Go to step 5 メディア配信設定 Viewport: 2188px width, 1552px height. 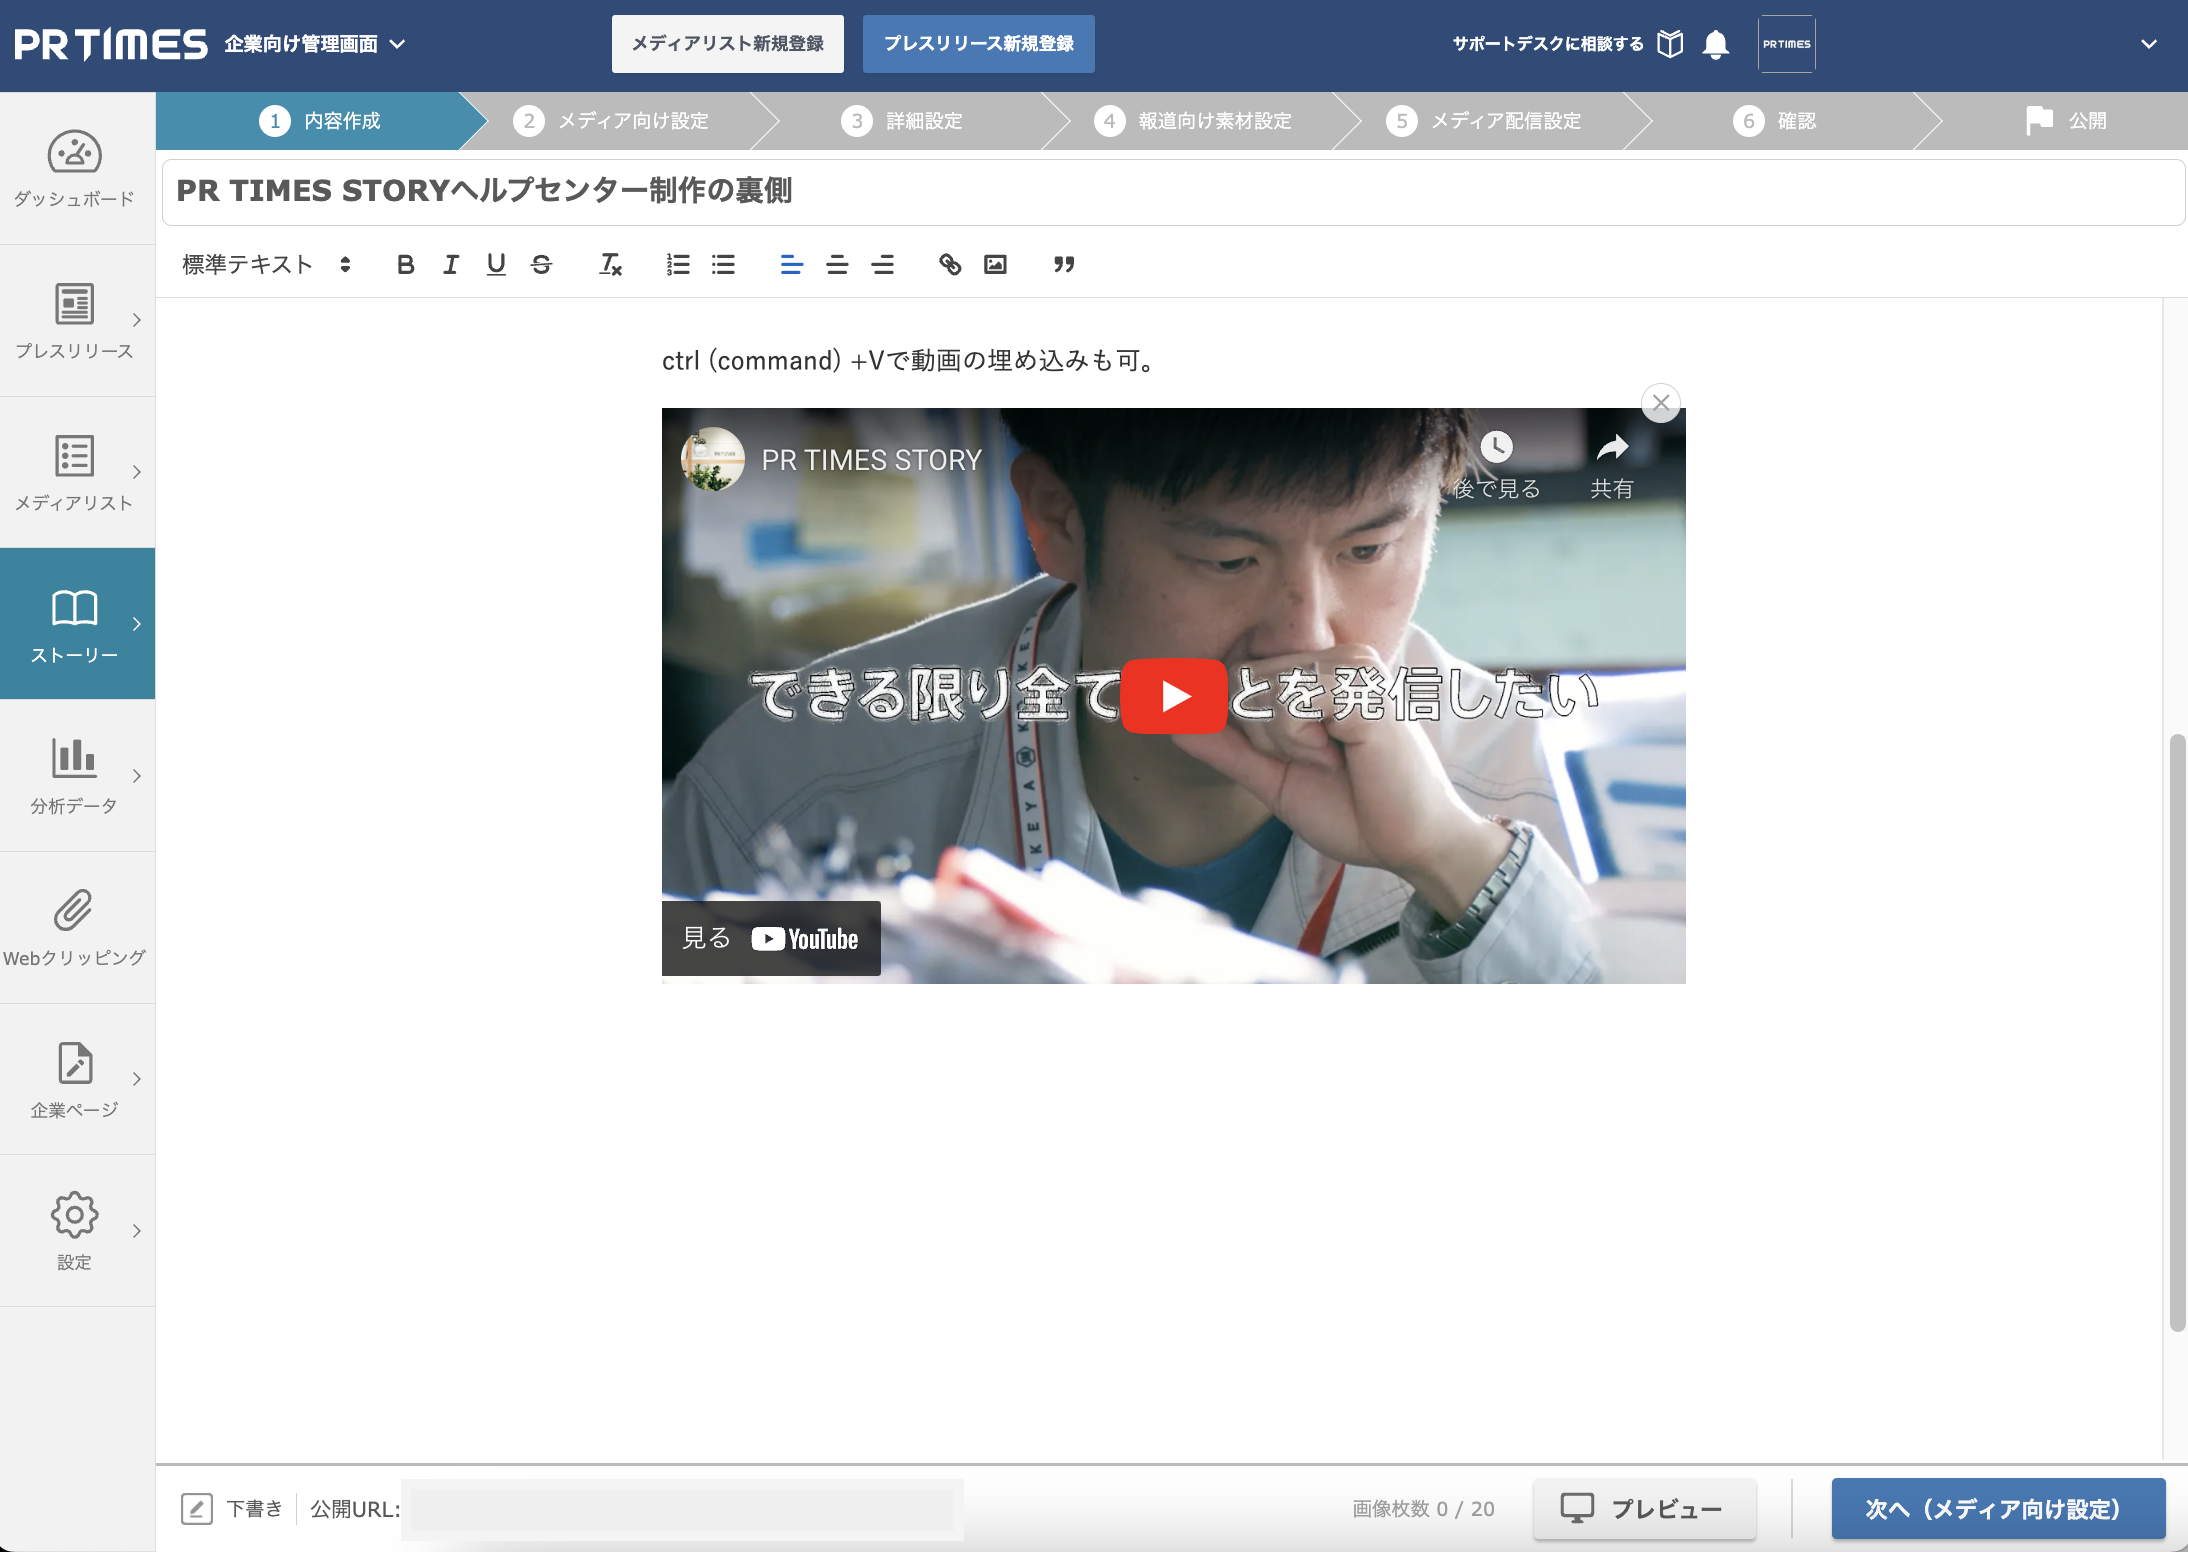[x=1484, y=121]
